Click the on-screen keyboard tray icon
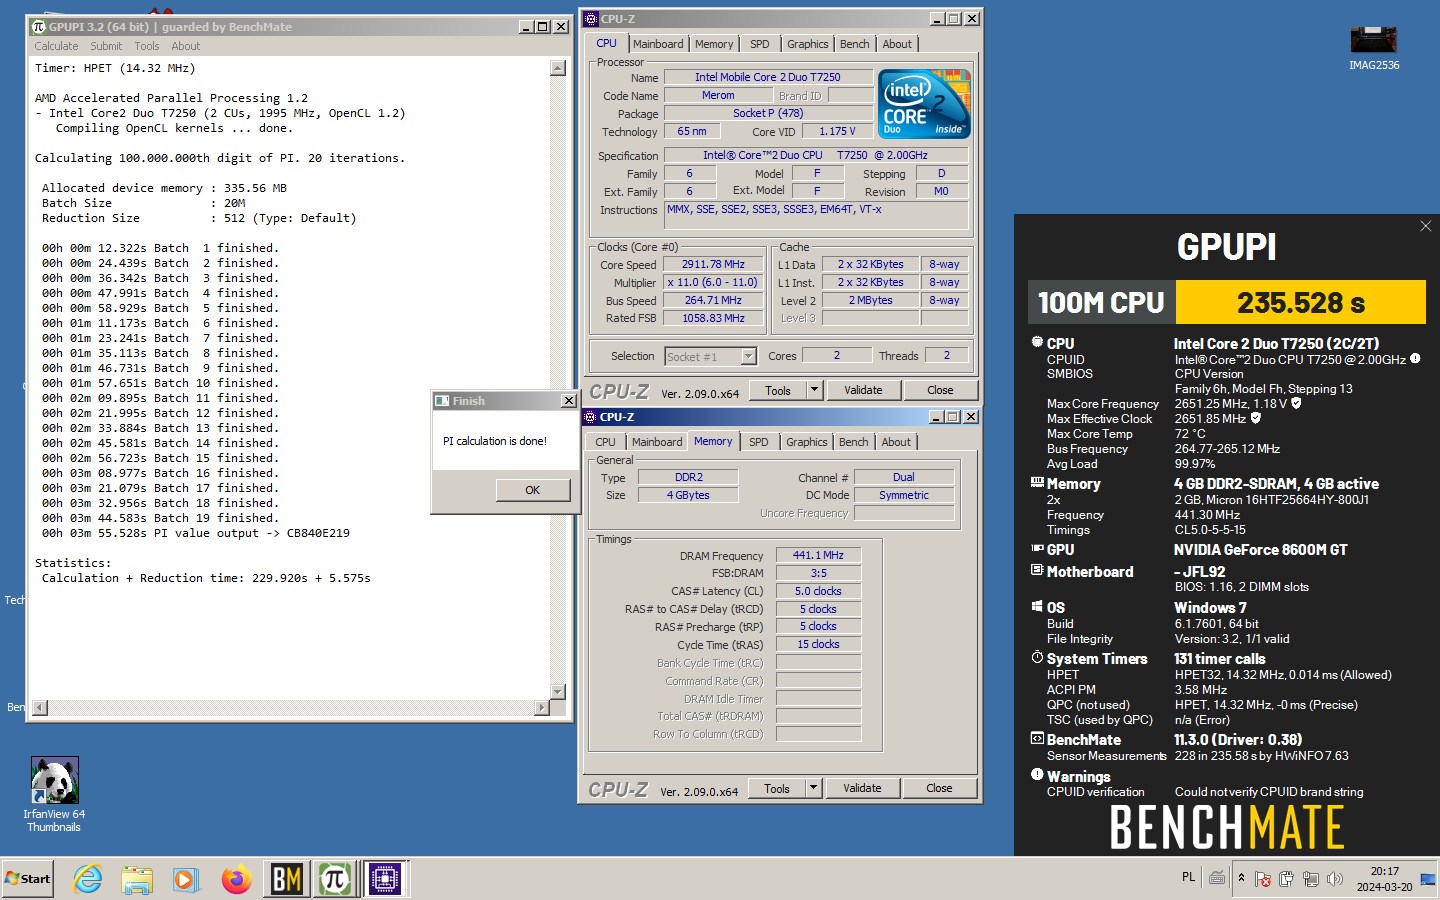 [x=1216, y=878]
